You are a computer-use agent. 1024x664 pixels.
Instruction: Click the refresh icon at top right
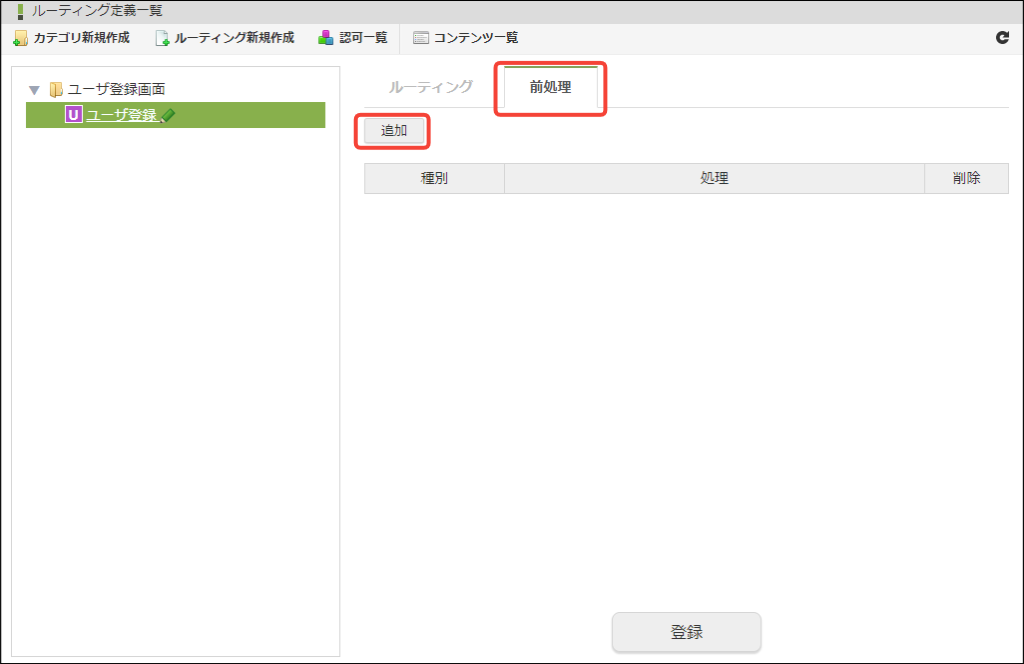coord(1002,37)
